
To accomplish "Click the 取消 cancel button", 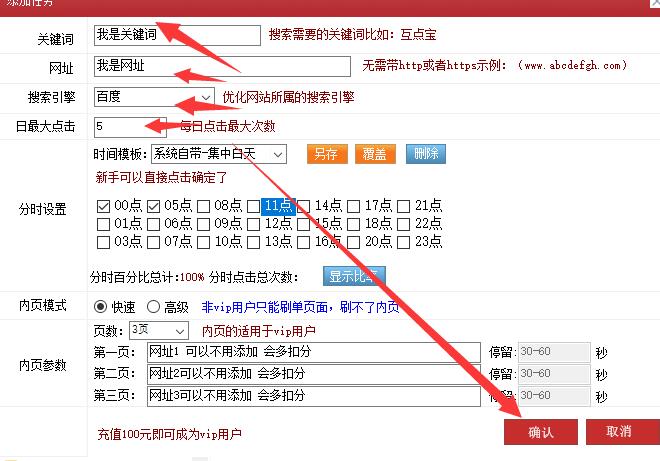I will (618, 431).
